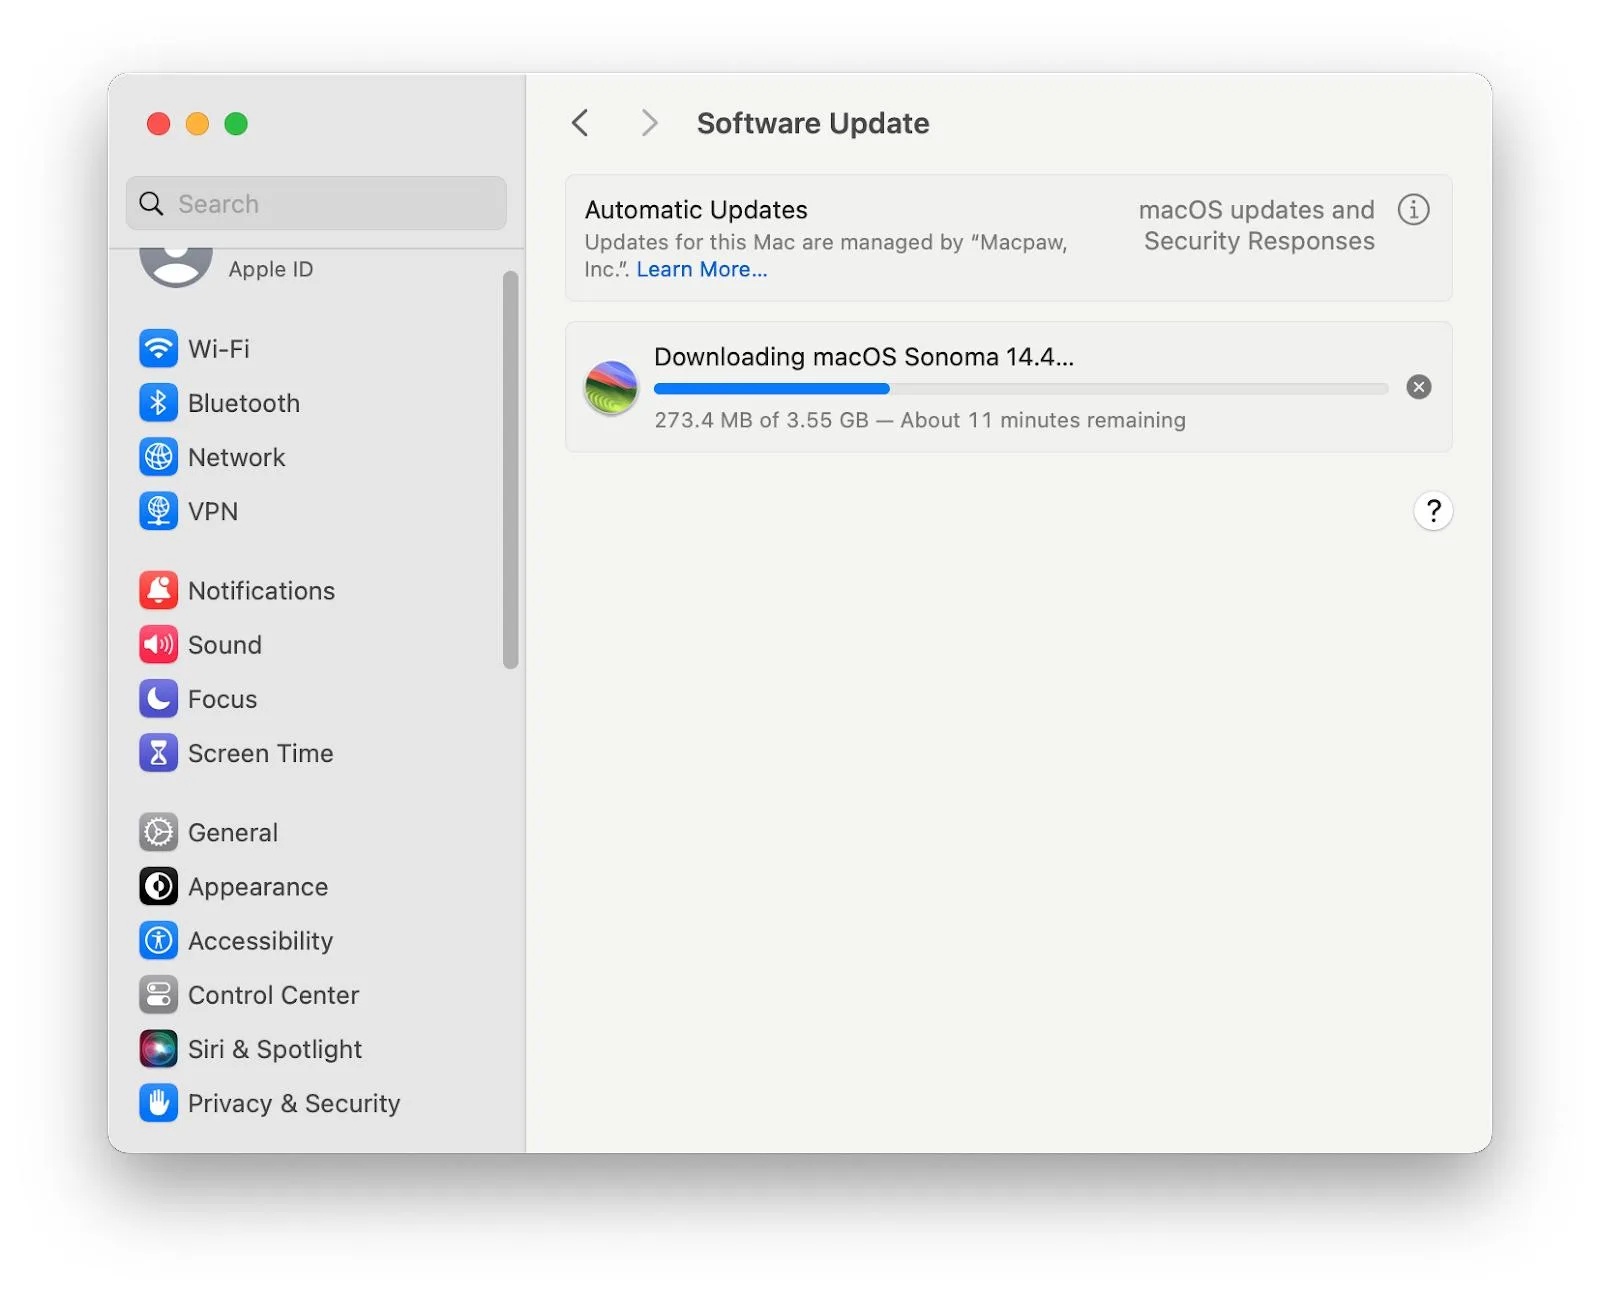Open the Notifications label in sidebar
This screenshot has width=1600, height=1296.
point(262,591)
